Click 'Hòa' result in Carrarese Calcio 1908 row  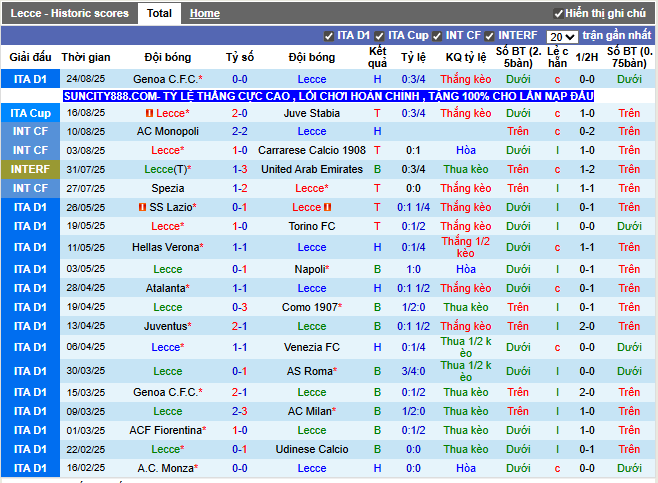[465, 150]
